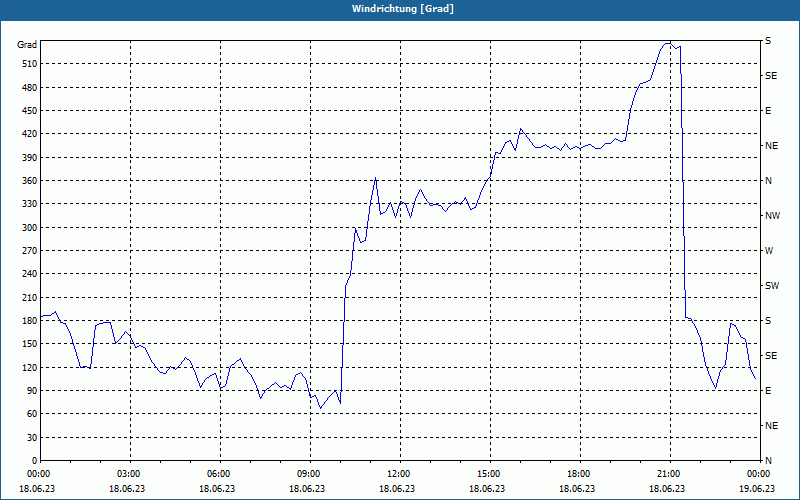Pick the y-axis value "390"
800x500 pixels.
click(x=30, y=158)
